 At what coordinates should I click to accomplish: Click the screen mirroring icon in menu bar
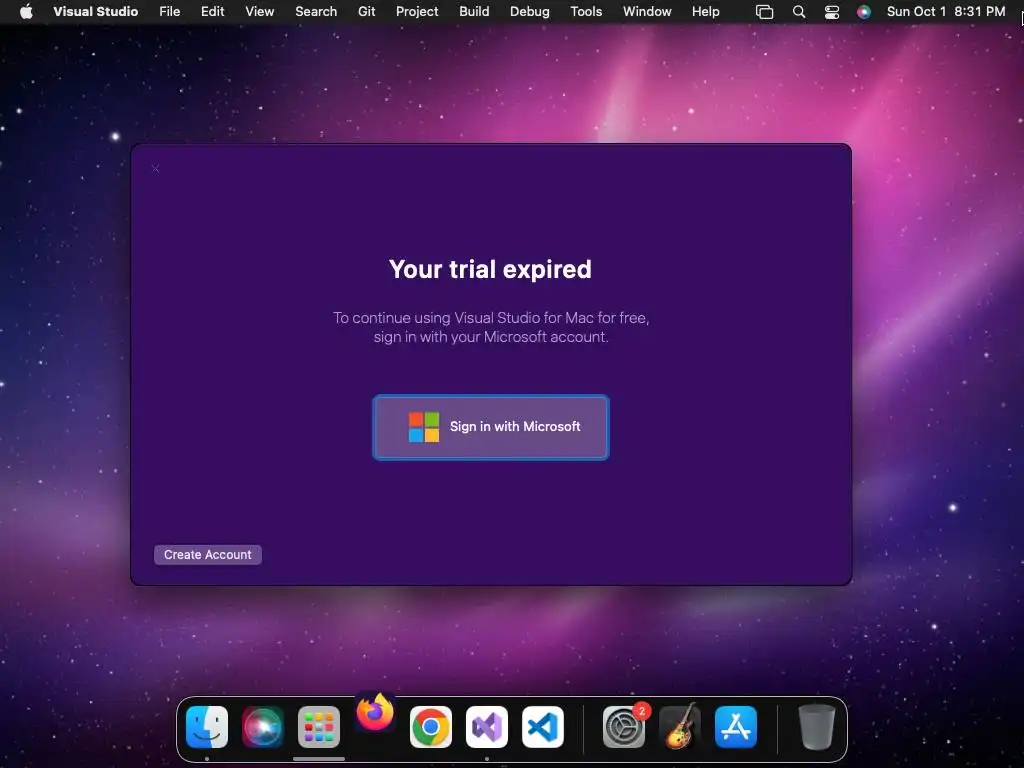tap(764, 11)
